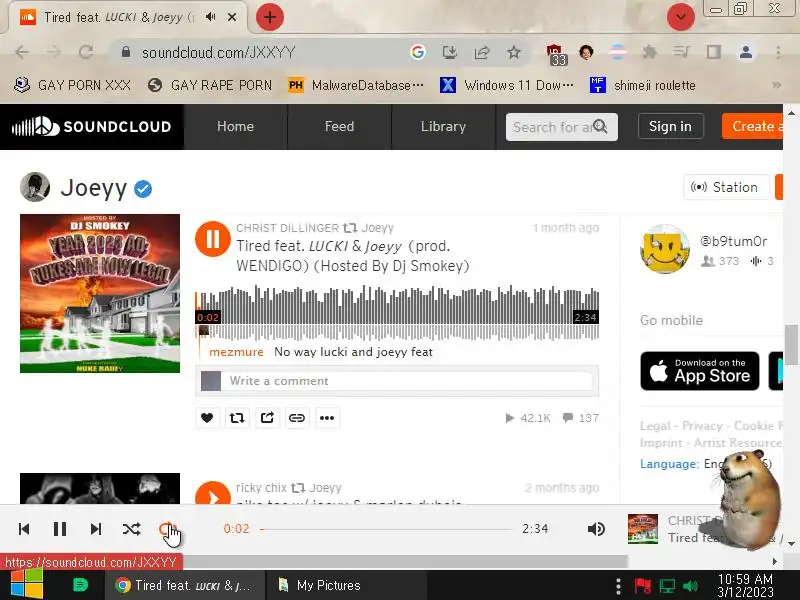This screenshot has height=600, width=800.
Task: Open the SoundCloud logo homepage
Action: [x=91, y=127]
